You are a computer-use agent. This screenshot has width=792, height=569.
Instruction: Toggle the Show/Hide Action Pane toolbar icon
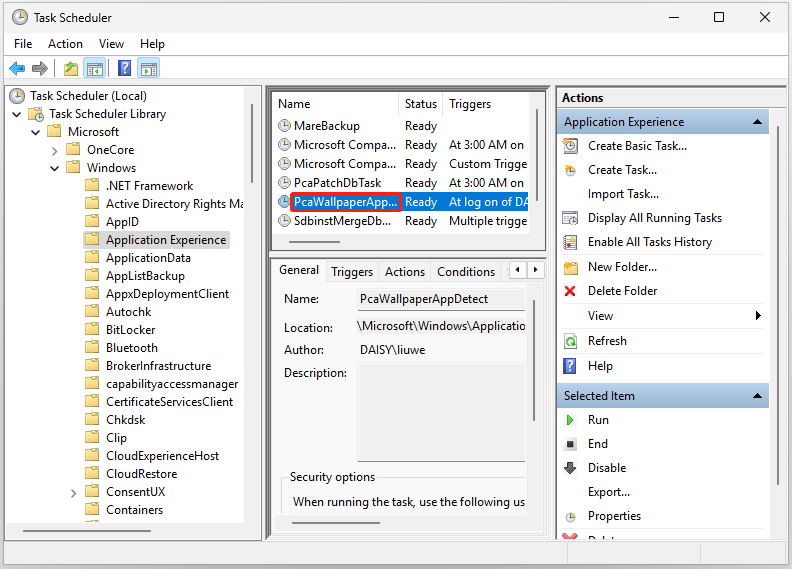149,68
